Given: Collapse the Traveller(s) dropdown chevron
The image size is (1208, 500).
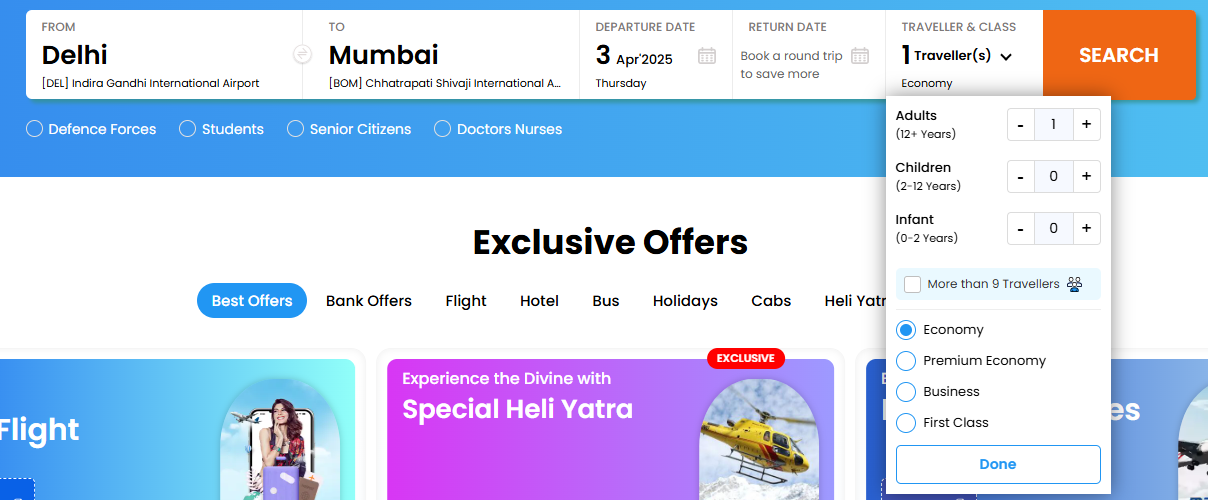Looking at the screenshot, I should pyautogui.click(x=1006, y=57).
